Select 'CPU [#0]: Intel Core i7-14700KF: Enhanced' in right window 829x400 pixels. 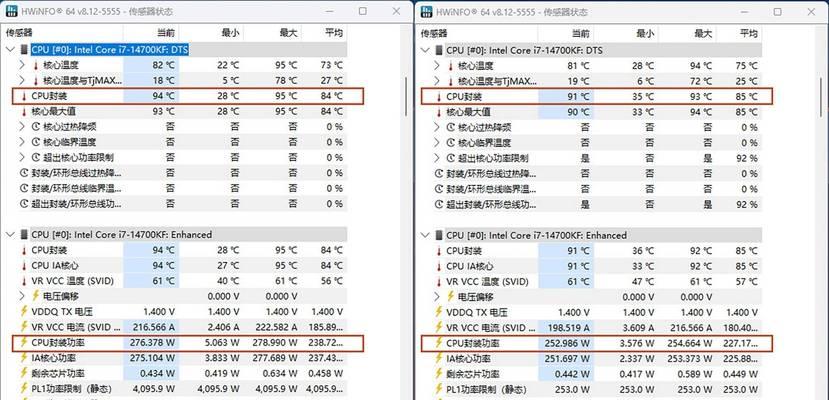click(x=536, y=235)
